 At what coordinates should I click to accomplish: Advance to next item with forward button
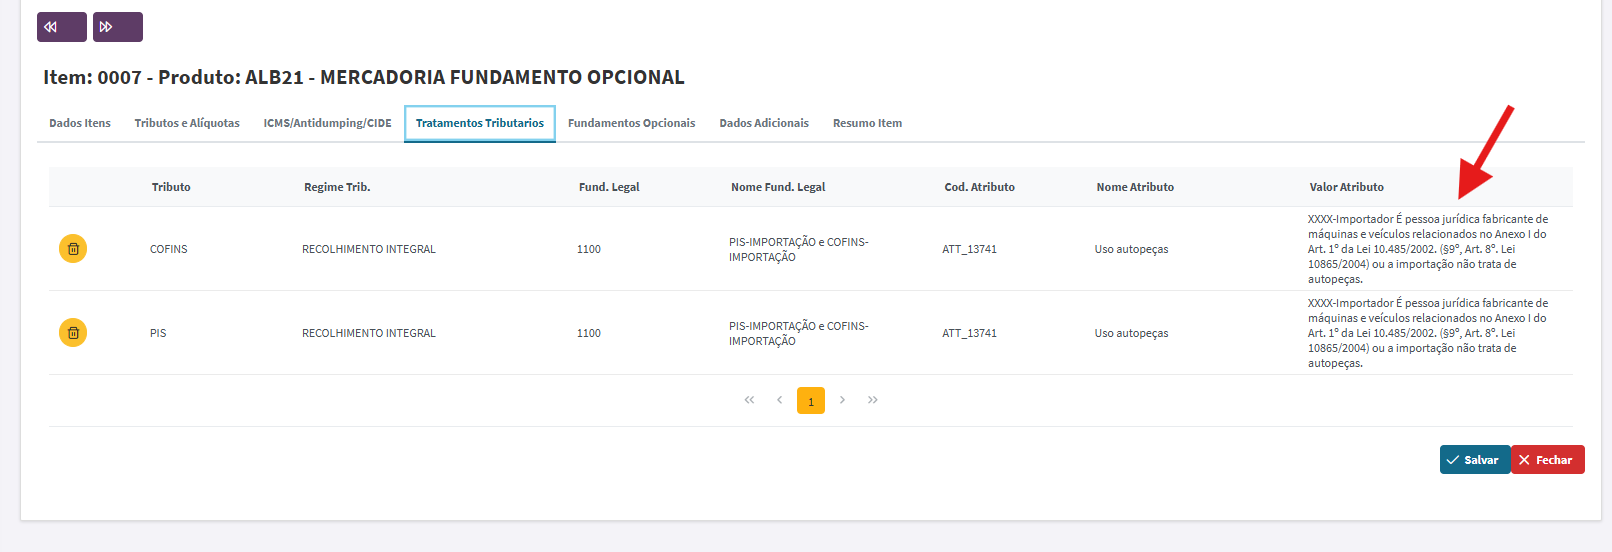pyautogui.click(x=118, y=27)
